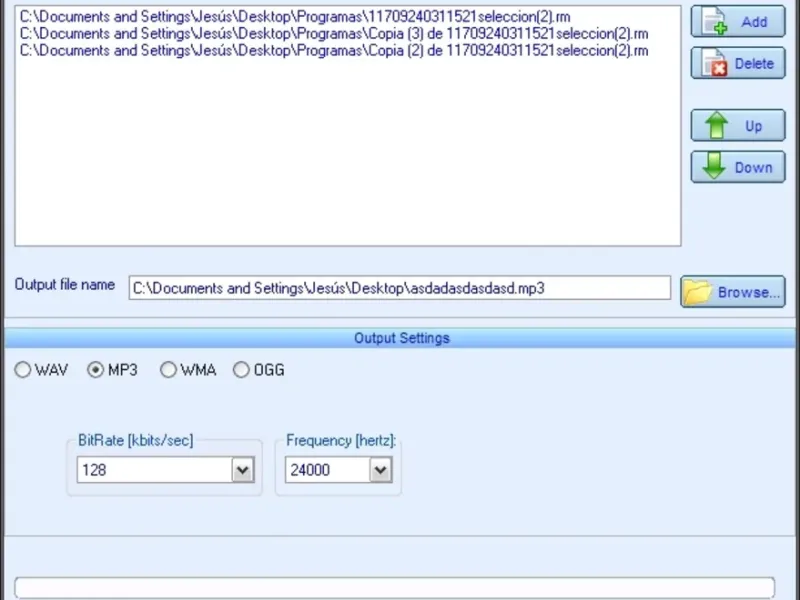Select file 11709240311521seleccion(2).rm without Copia prefix
Viewport: 800px width, 600px height.
295,17
